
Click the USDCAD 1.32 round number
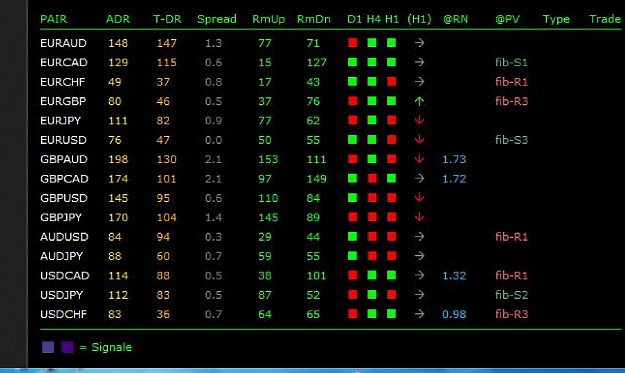(x=454, y=276)
